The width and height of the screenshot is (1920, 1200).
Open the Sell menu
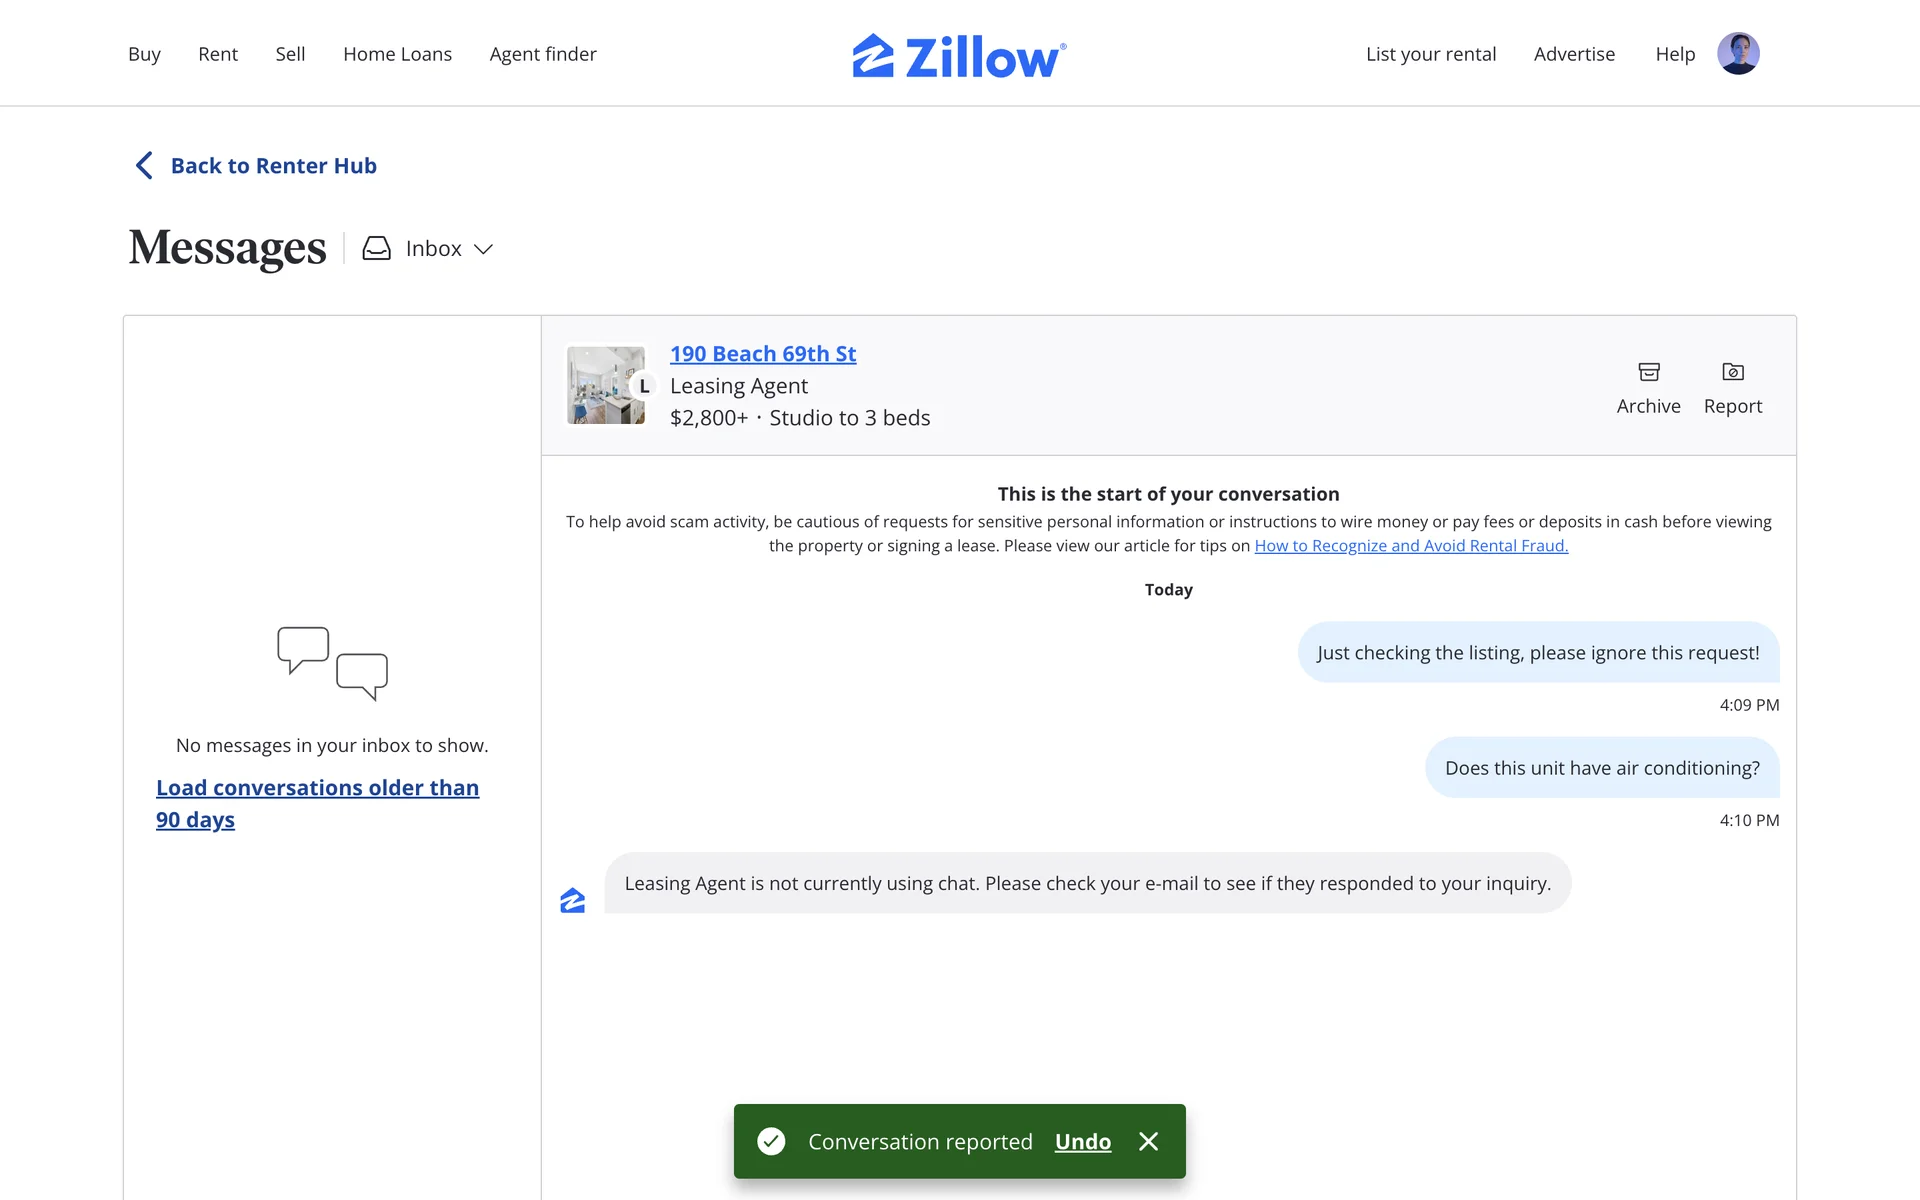[x=290, y=54]
